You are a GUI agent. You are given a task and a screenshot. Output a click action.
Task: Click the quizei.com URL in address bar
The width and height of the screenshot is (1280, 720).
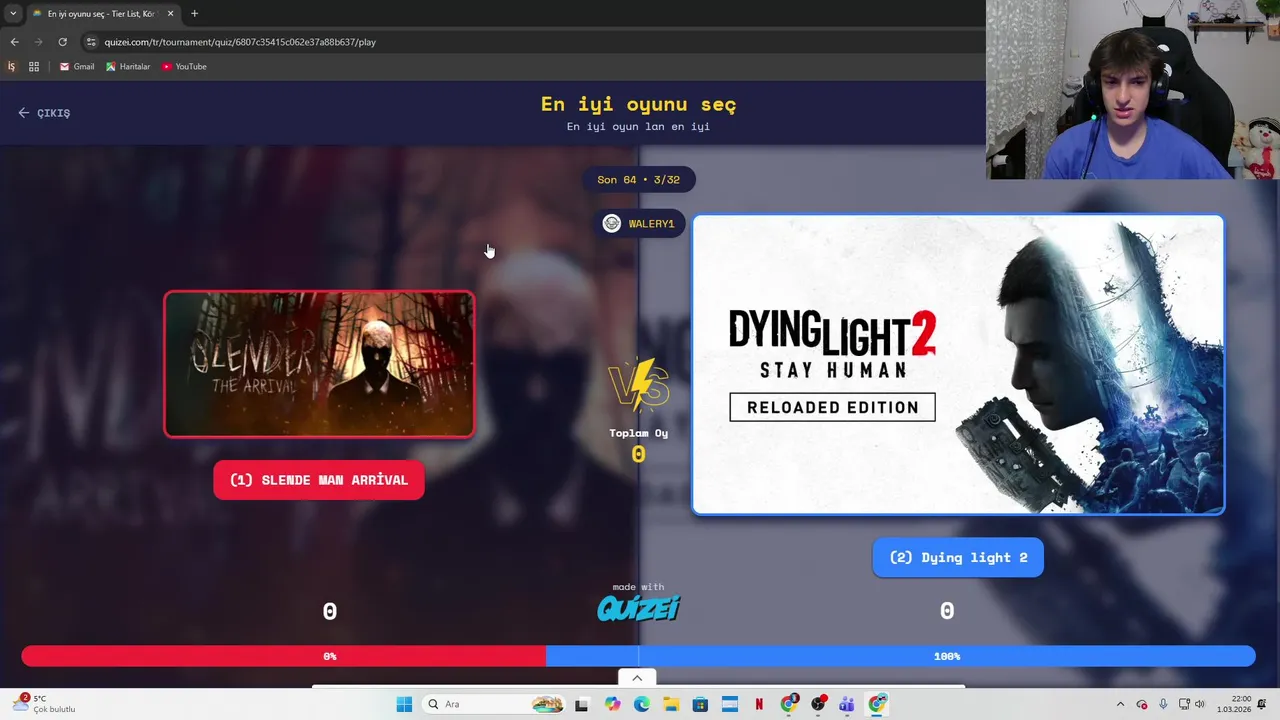pos(240,42)
